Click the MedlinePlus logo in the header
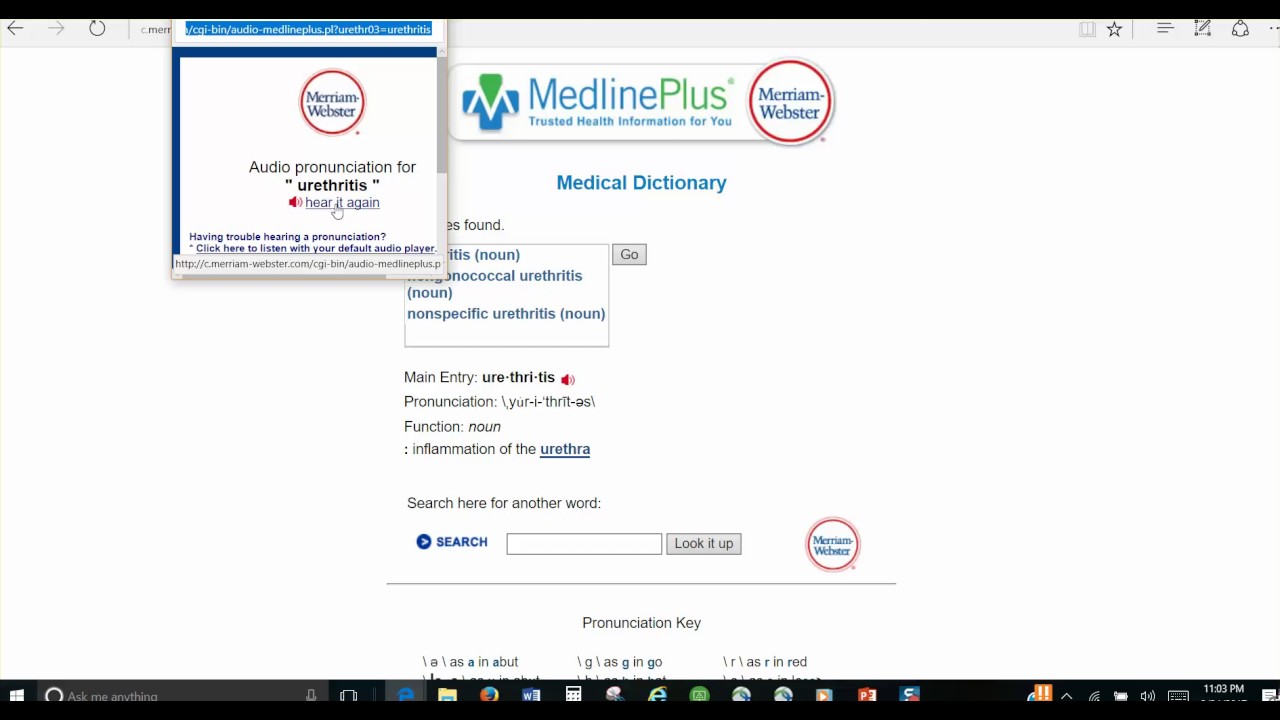Screen dimensions: 1280x720 [x=597, y=103]
